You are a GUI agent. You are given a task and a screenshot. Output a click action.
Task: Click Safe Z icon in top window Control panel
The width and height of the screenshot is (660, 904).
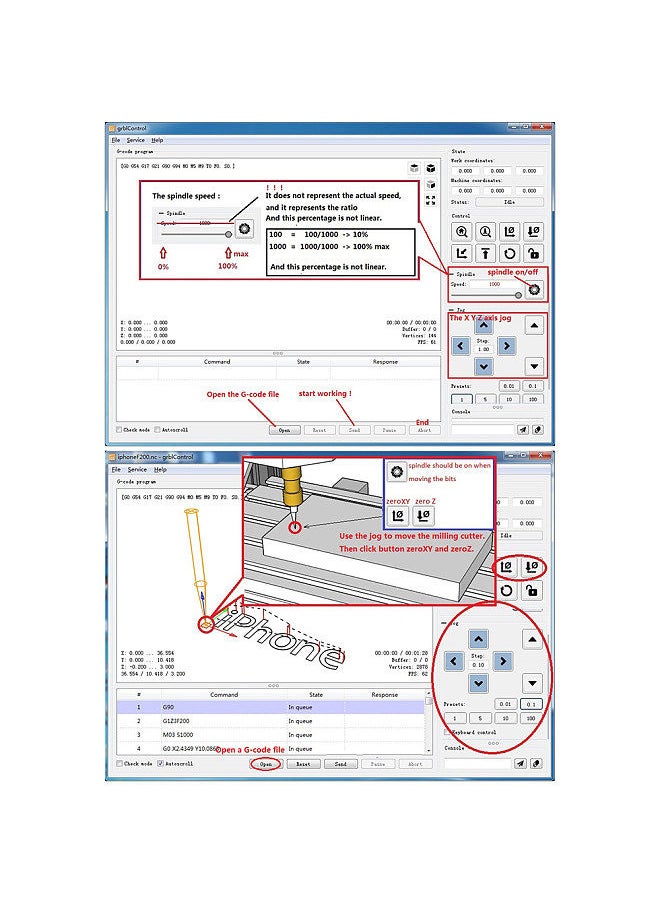coord(485,254)
